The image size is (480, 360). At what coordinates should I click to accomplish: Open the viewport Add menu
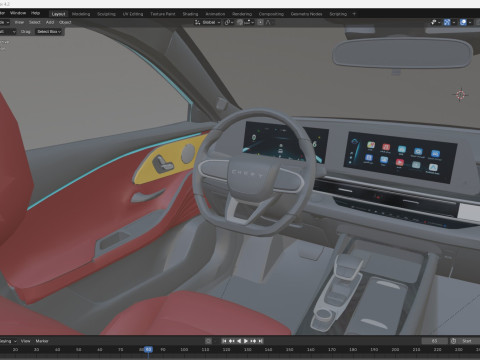point(50,22)
